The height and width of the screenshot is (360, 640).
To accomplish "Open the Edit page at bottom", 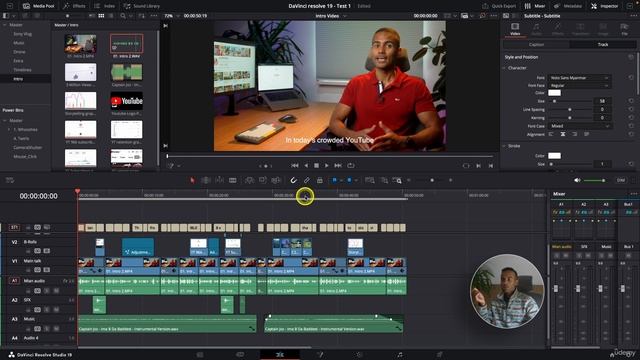I will coord(280,354).
